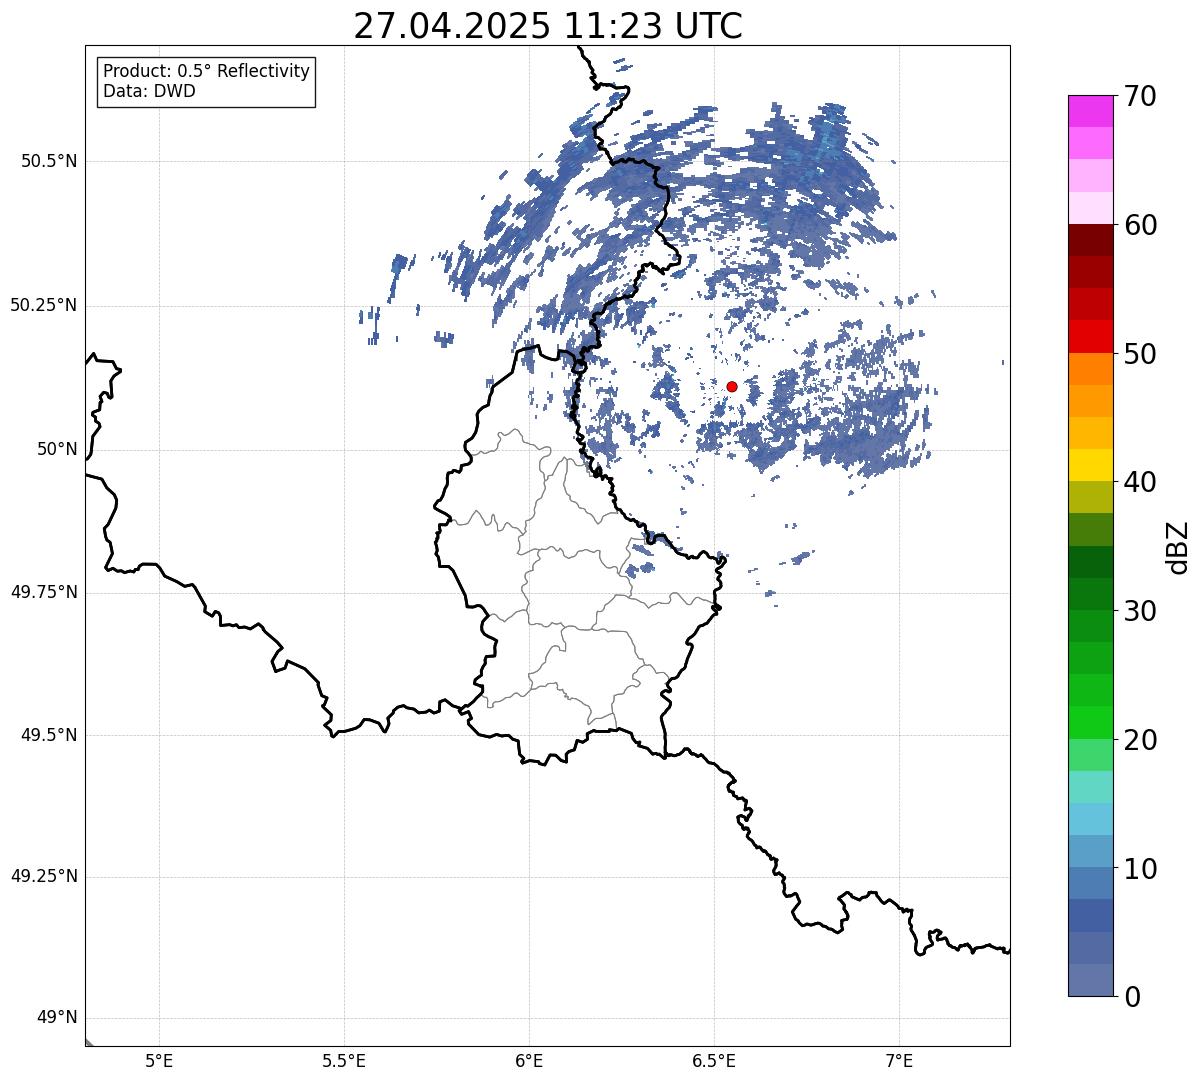Click the dBZ colorbar axis label

[x=1178, y=546]
